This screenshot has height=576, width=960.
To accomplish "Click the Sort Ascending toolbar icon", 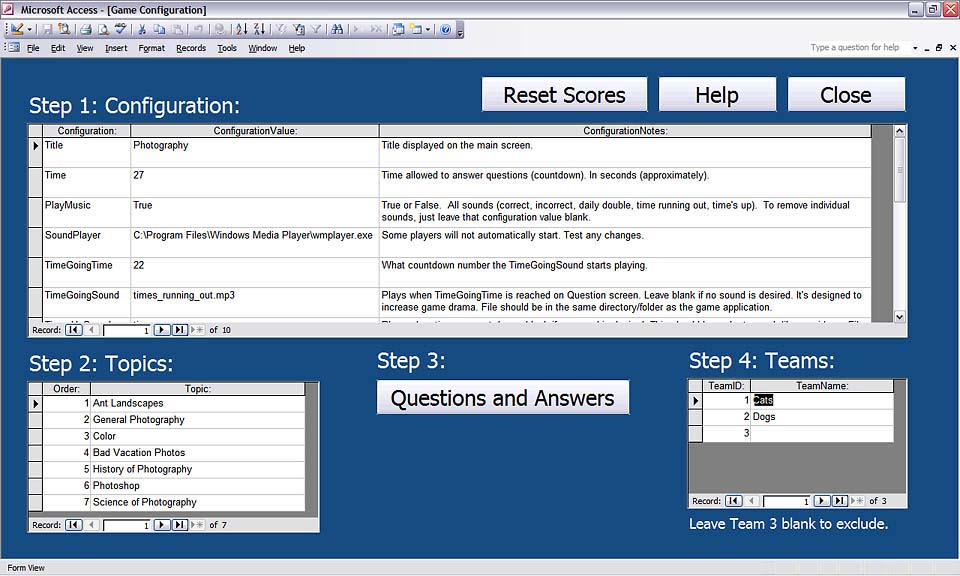I will [241, 30].
